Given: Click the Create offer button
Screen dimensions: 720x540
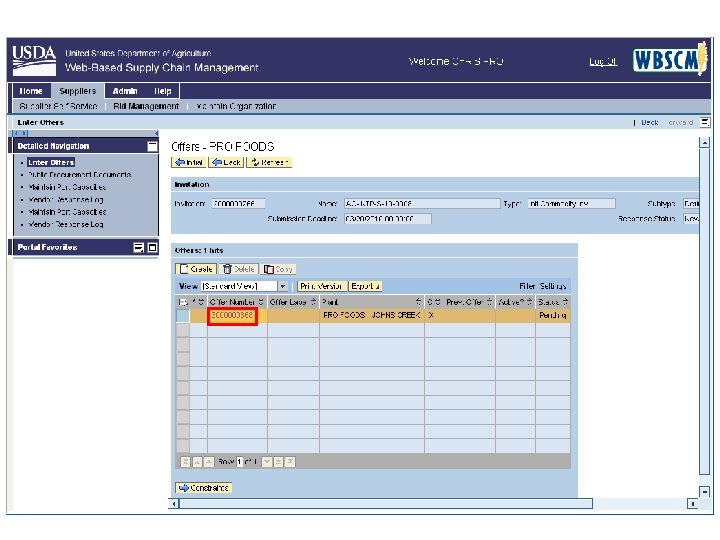Looking at the screenshot, I should (196, 269).
